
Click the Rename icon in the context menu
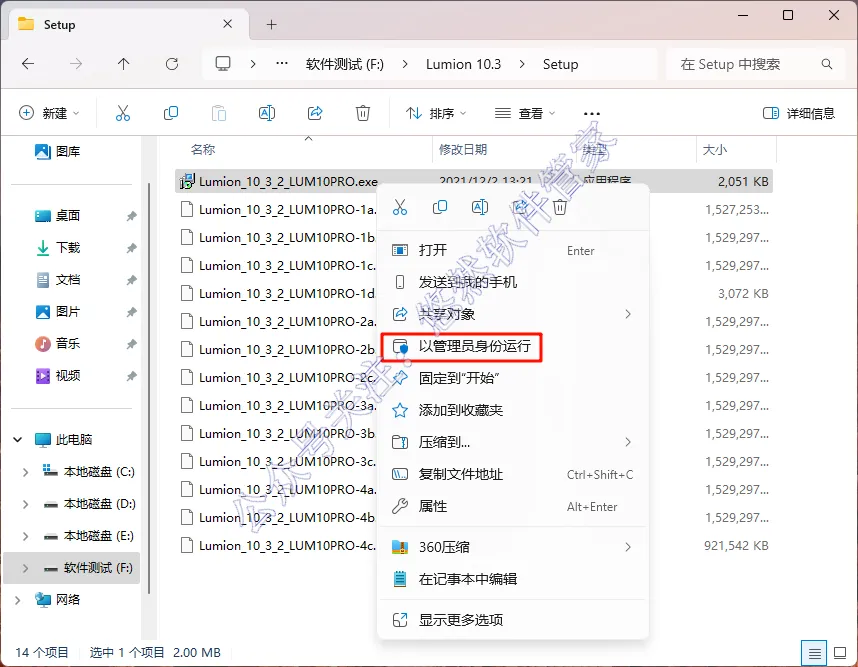(x=480, y=207)
